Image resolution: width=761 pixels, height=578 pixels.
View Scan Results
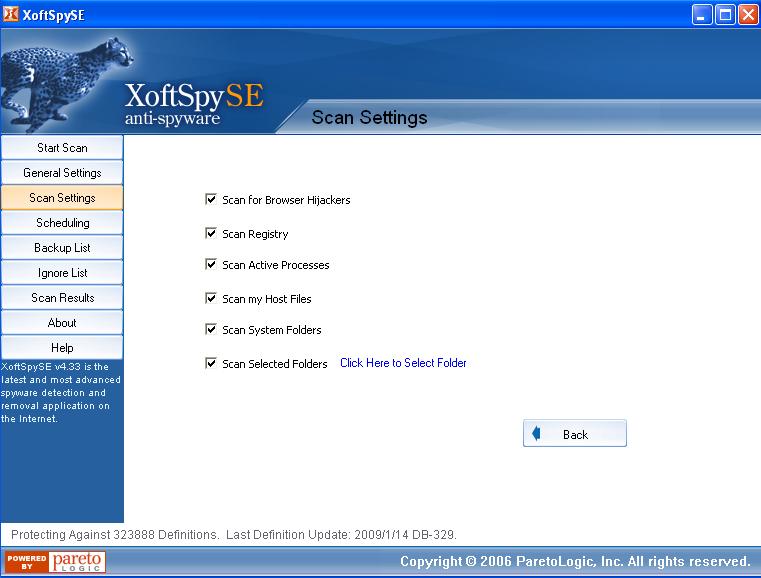pos(62,297)
